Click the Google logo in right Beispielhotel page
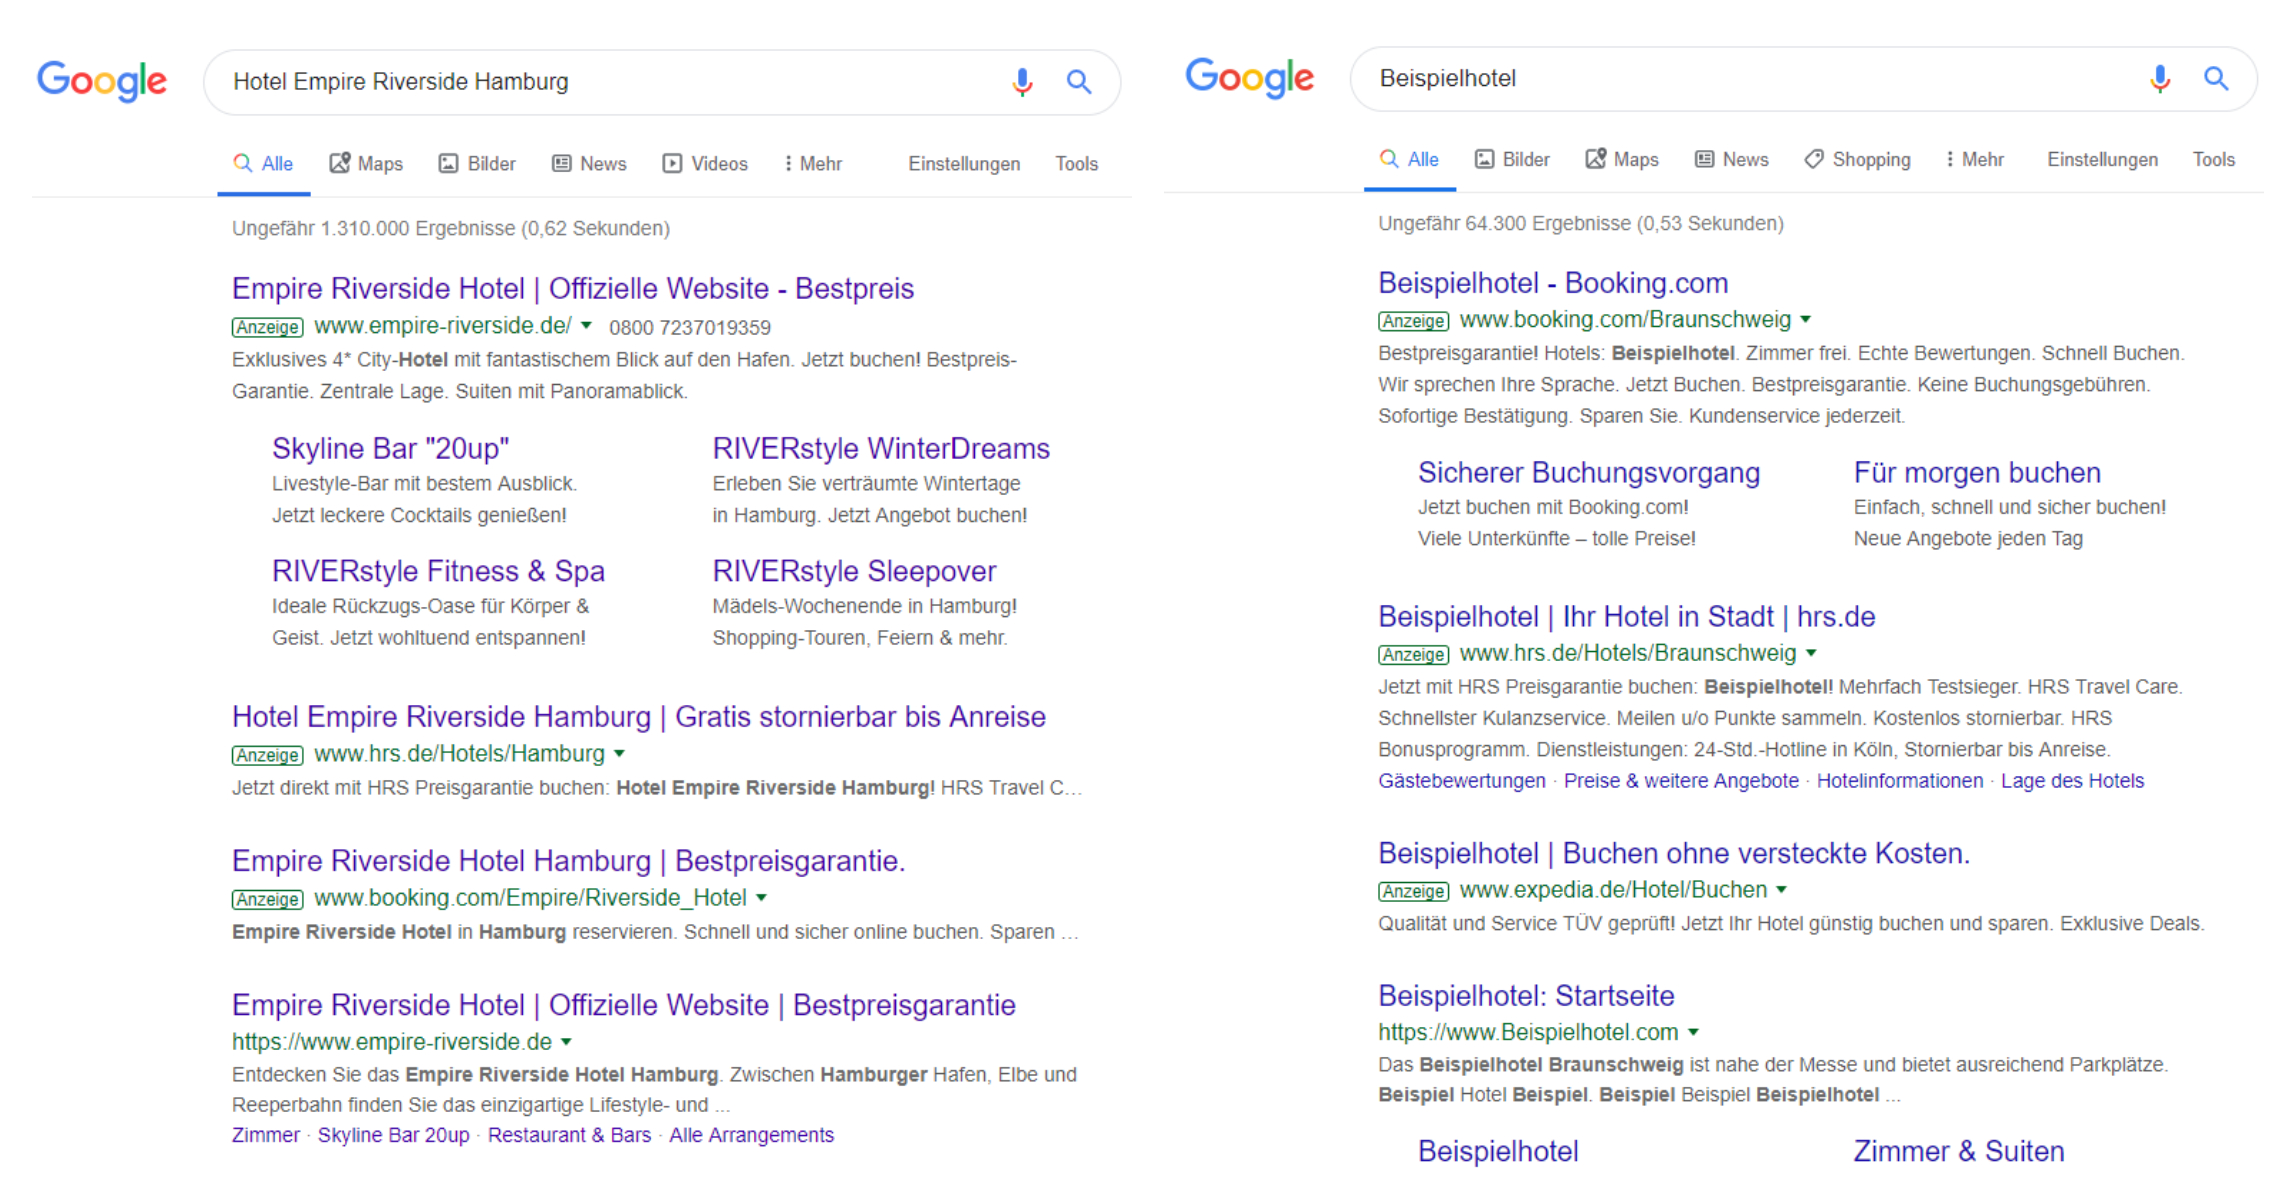The height and width of the screenshot is (1200, 2296). click(x=1250, y=77)
